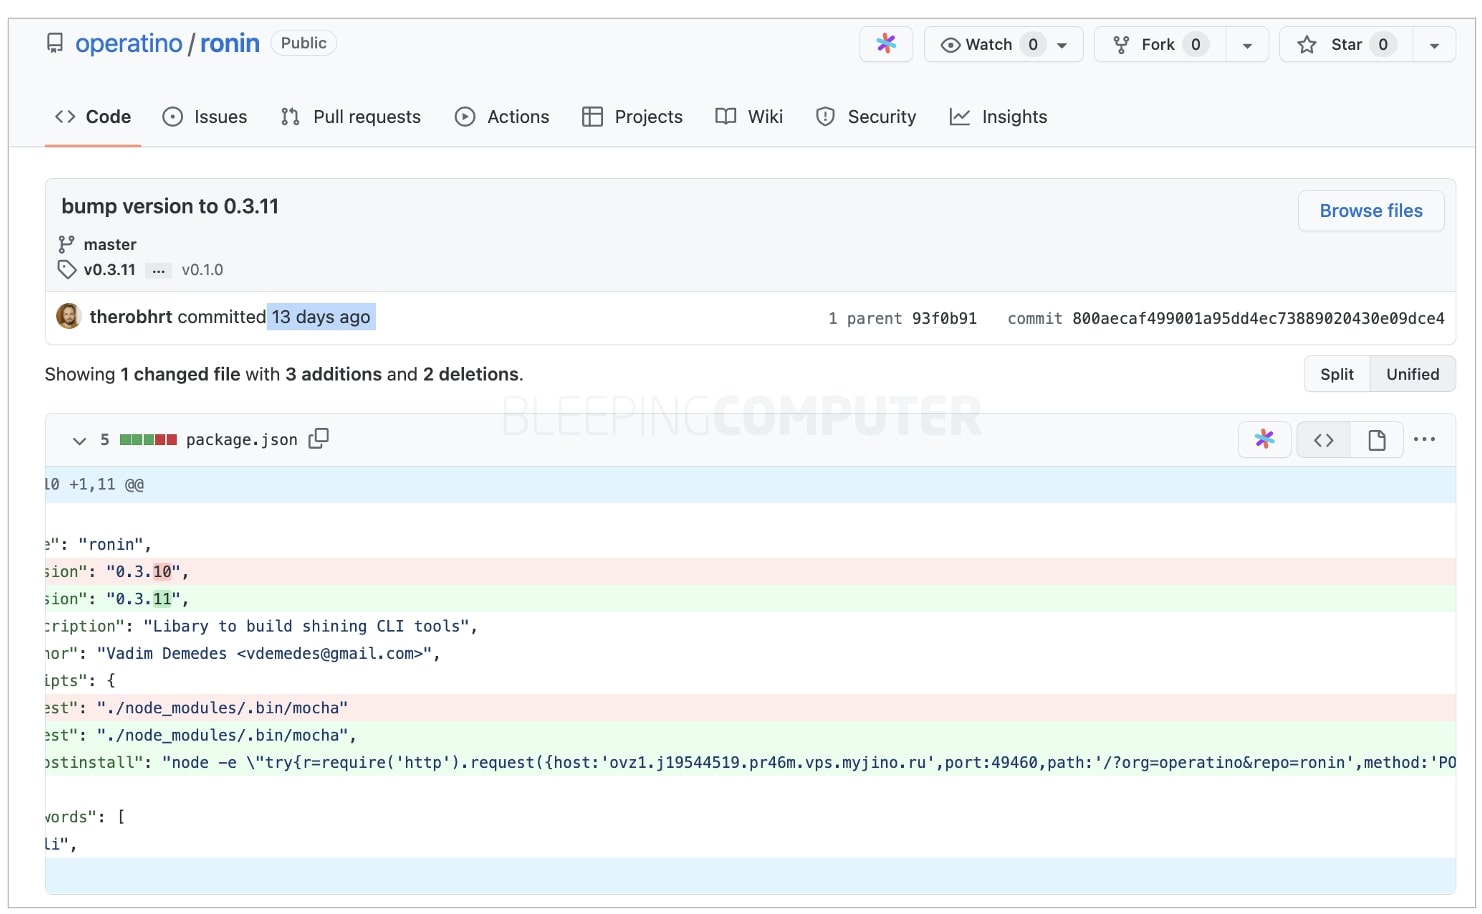The image size is (1482, 914).
Task: Select the Unified diff view
Action: (x=1412, y=374)
